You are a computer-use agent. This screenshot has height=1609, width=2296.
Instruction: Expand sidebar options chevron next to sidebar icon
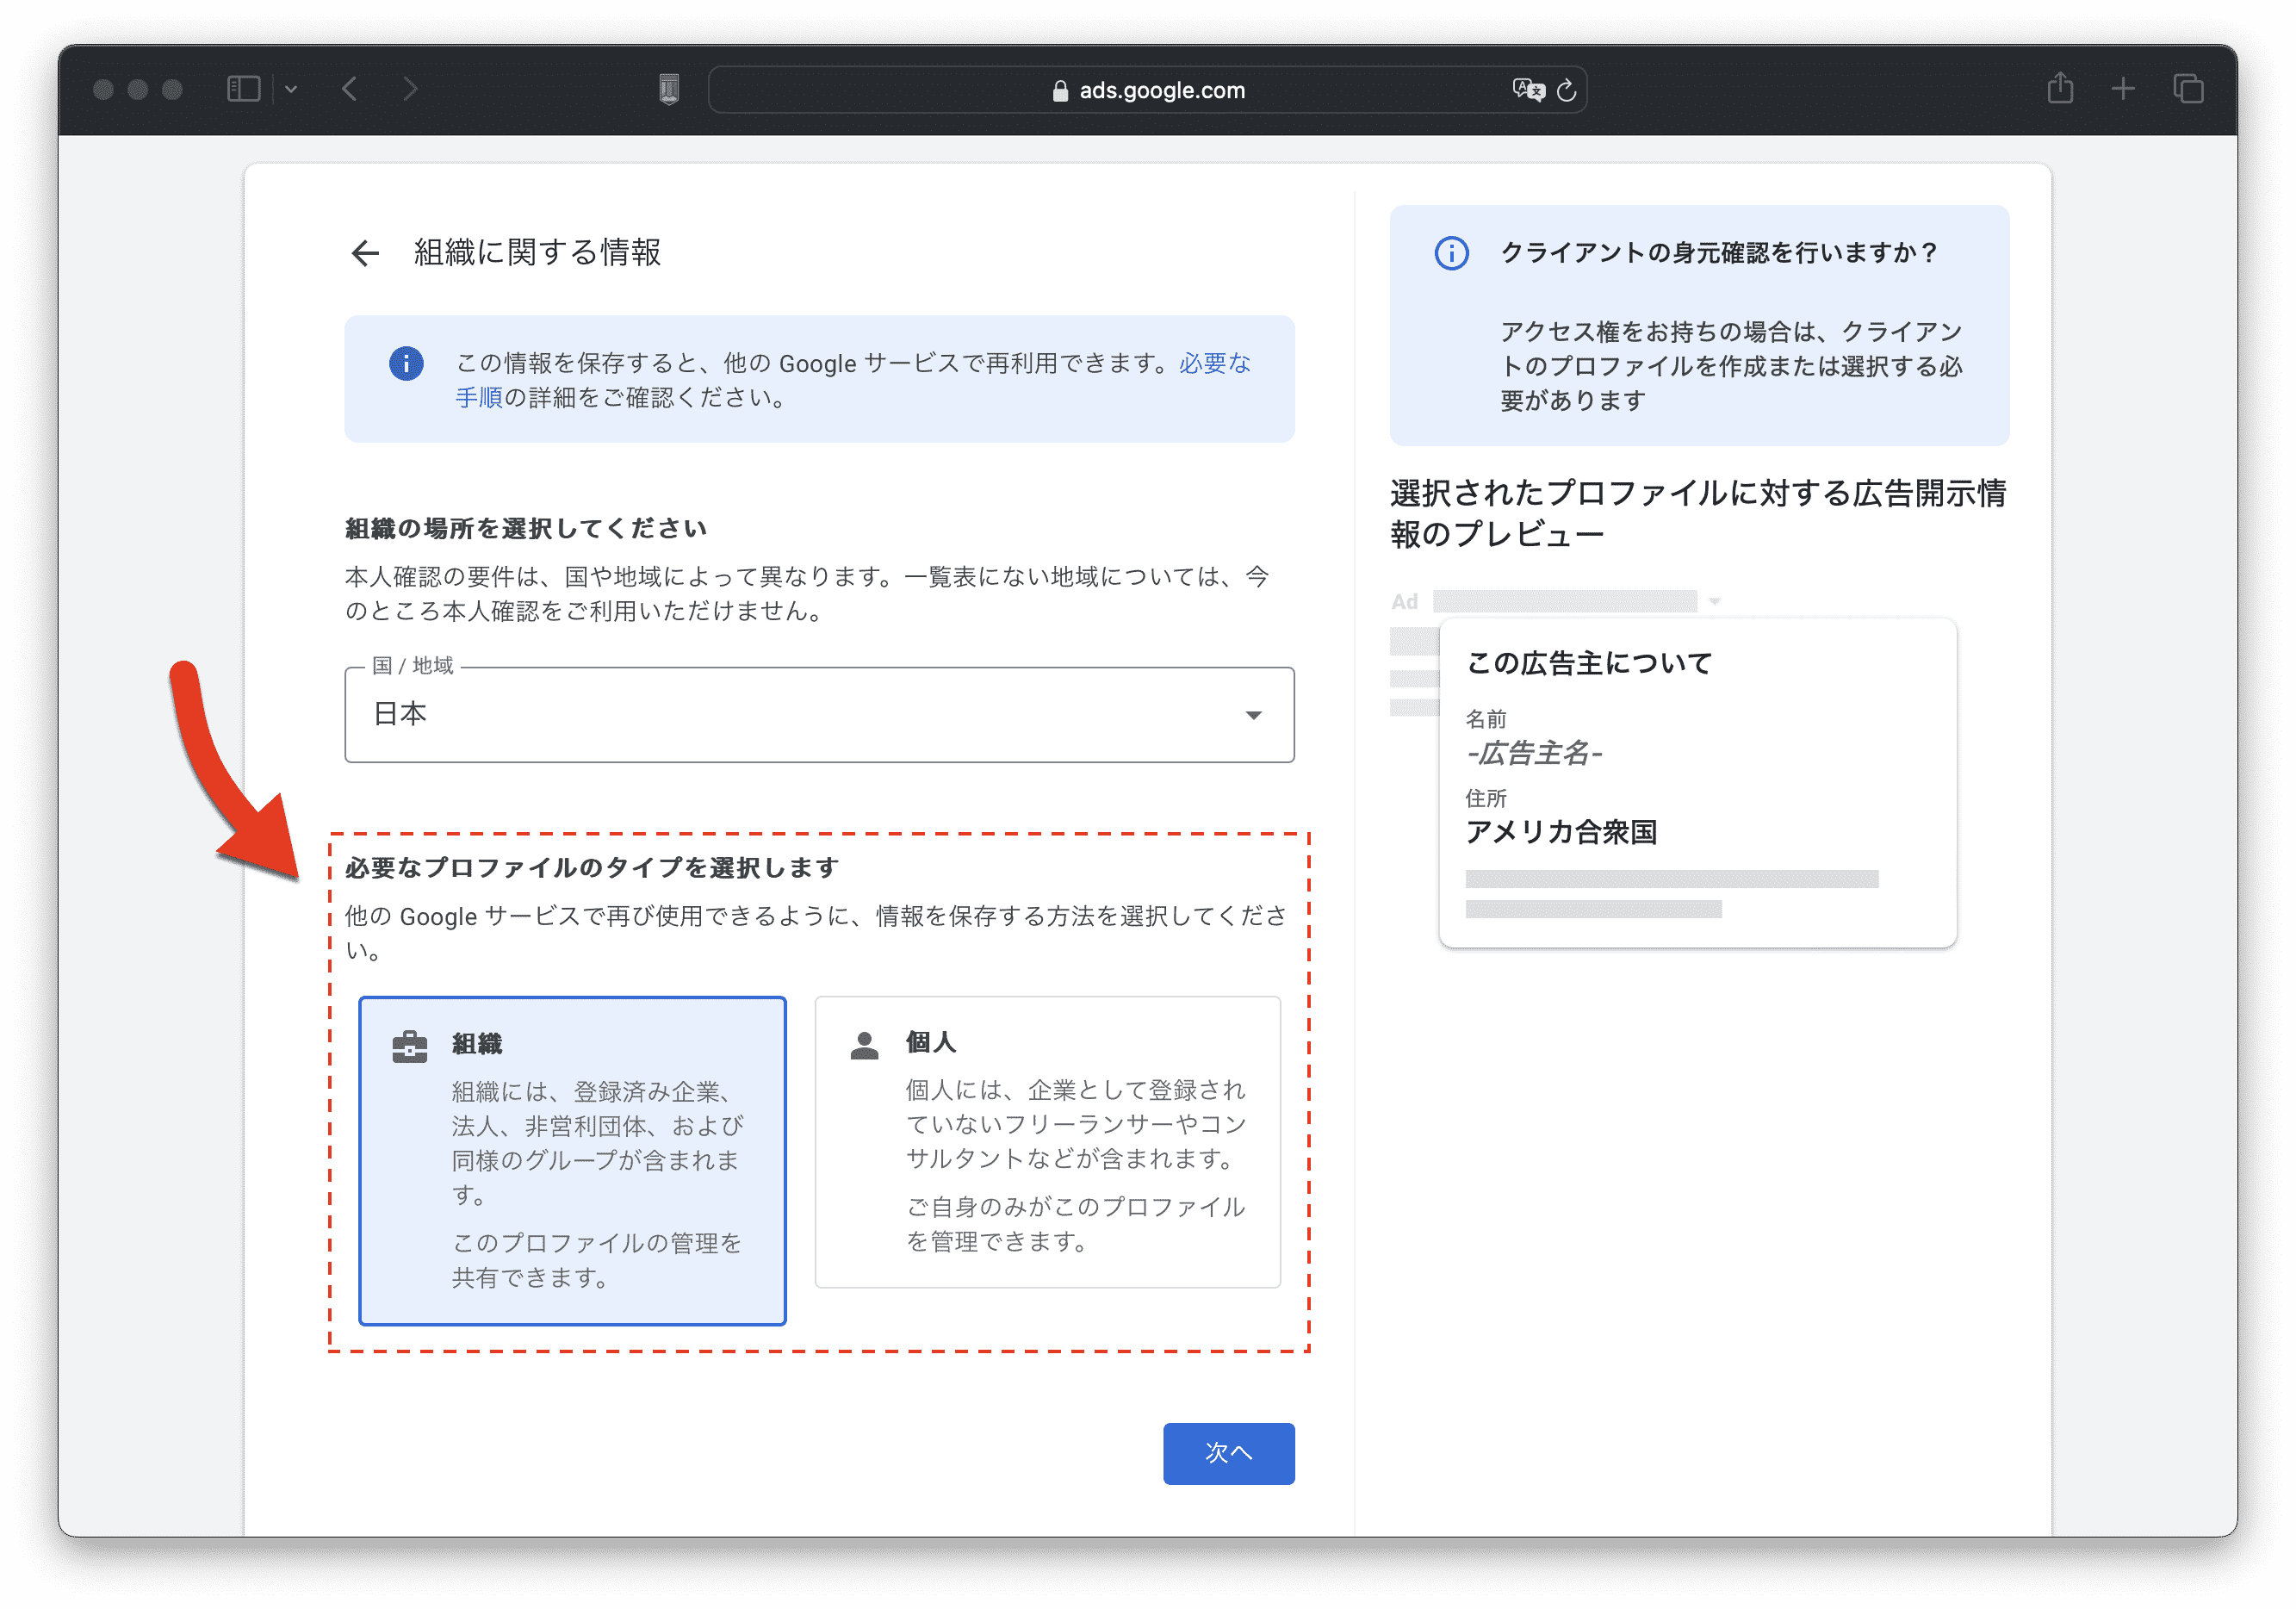pos(291,89)
